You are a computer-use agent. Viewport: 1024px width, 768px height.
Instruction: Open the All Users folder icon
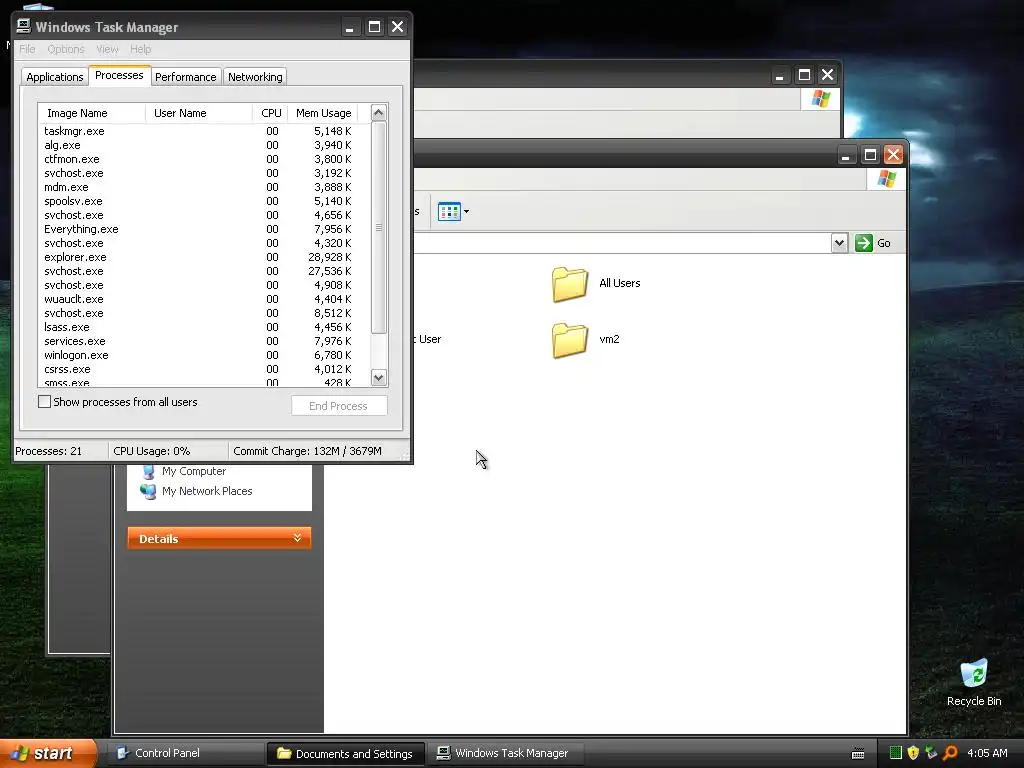(569, 284)
